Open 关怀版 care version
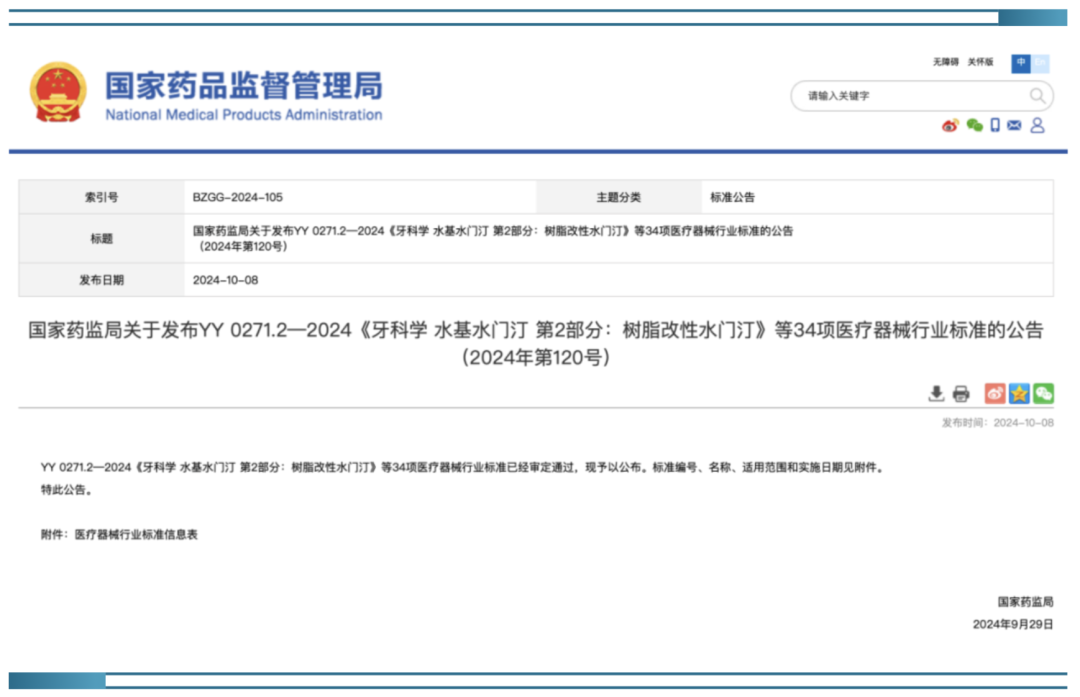 pyautogui.click(x=980, y=62)
